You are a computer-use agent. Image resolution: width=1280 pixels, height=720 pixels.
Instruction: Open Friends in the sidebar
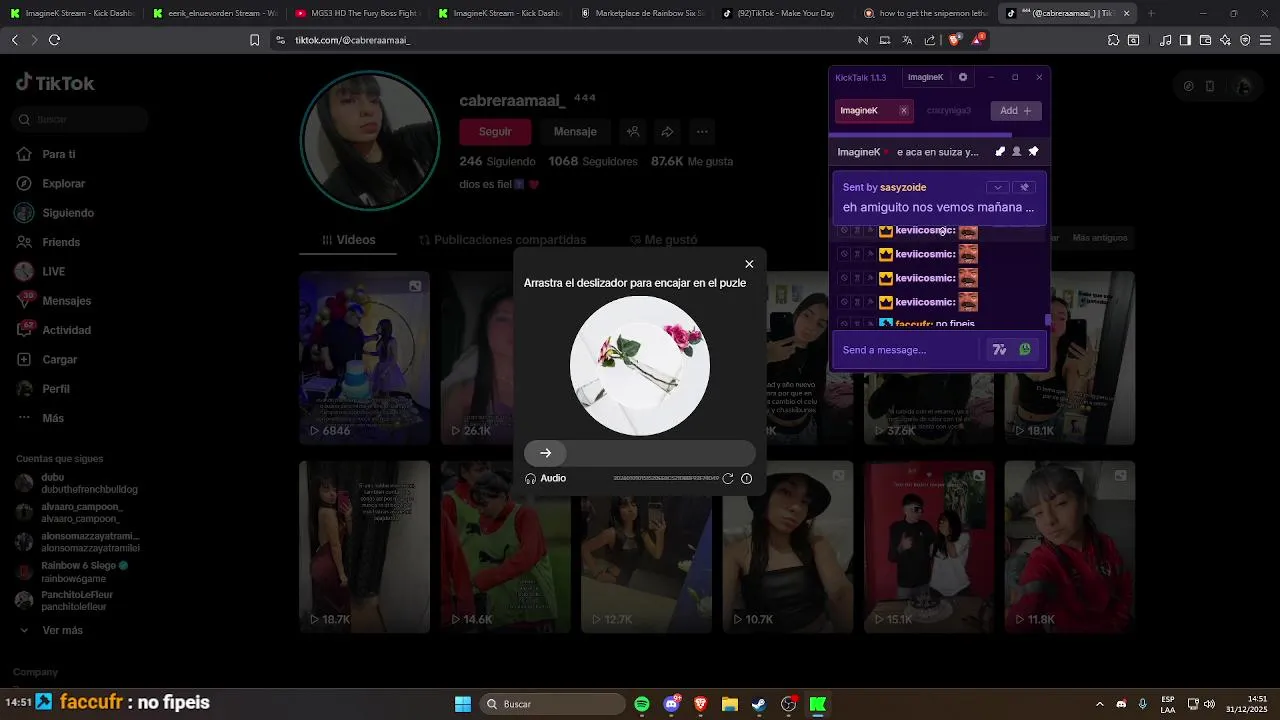[x=60, y=242]
